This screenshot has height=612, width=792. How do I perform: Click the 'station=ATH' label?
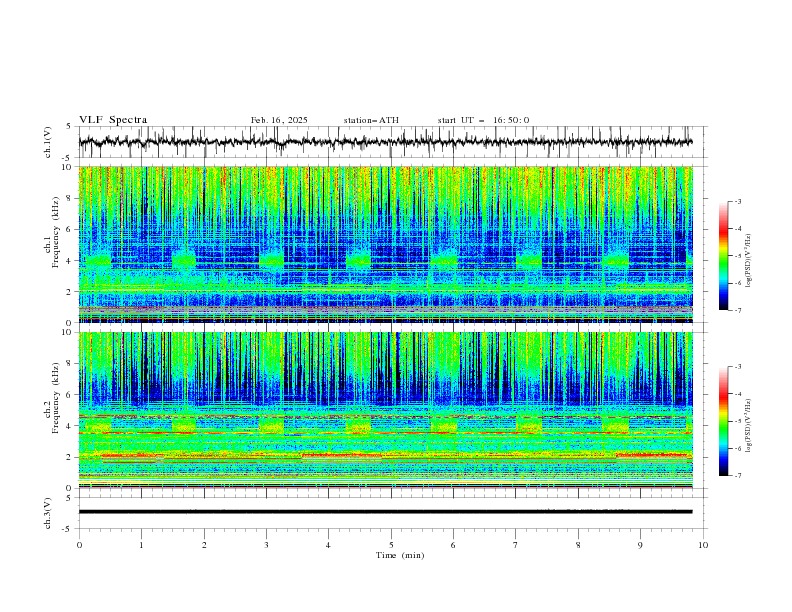click(371, 120)
